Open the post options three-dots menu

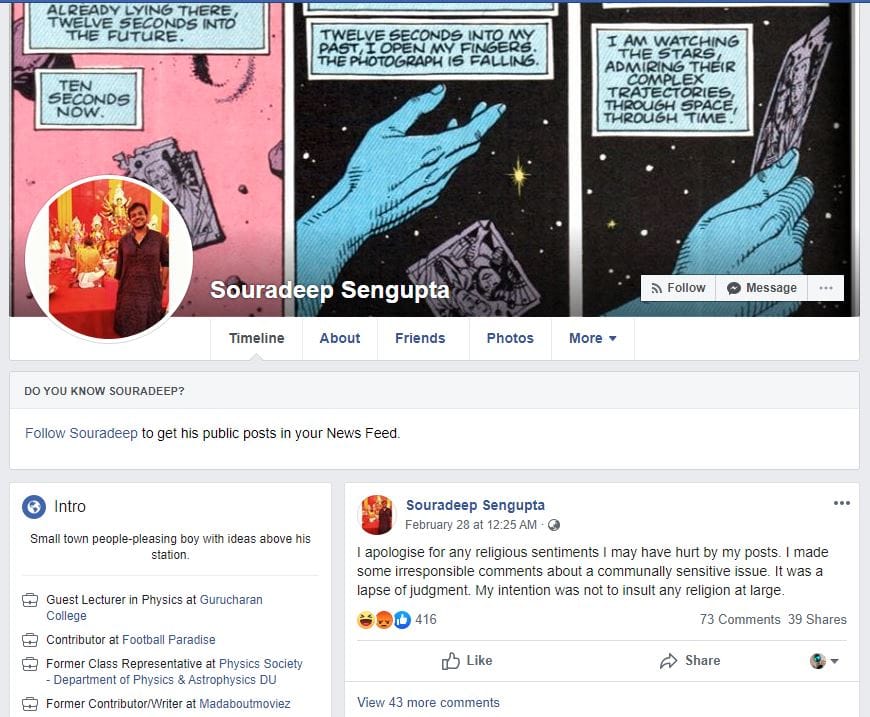841,503
